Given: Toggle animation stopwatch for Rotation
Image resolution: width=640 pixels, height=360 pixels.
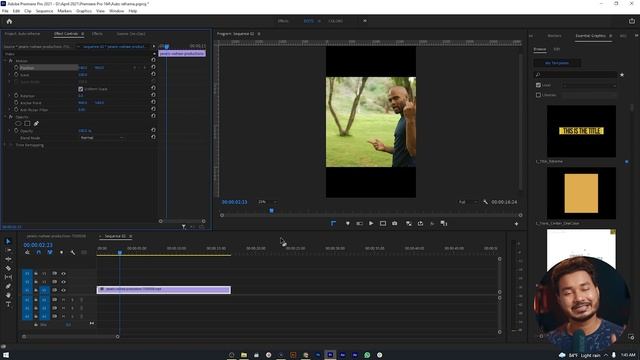Looking at the screenshot, I should [x=16, y=96].
